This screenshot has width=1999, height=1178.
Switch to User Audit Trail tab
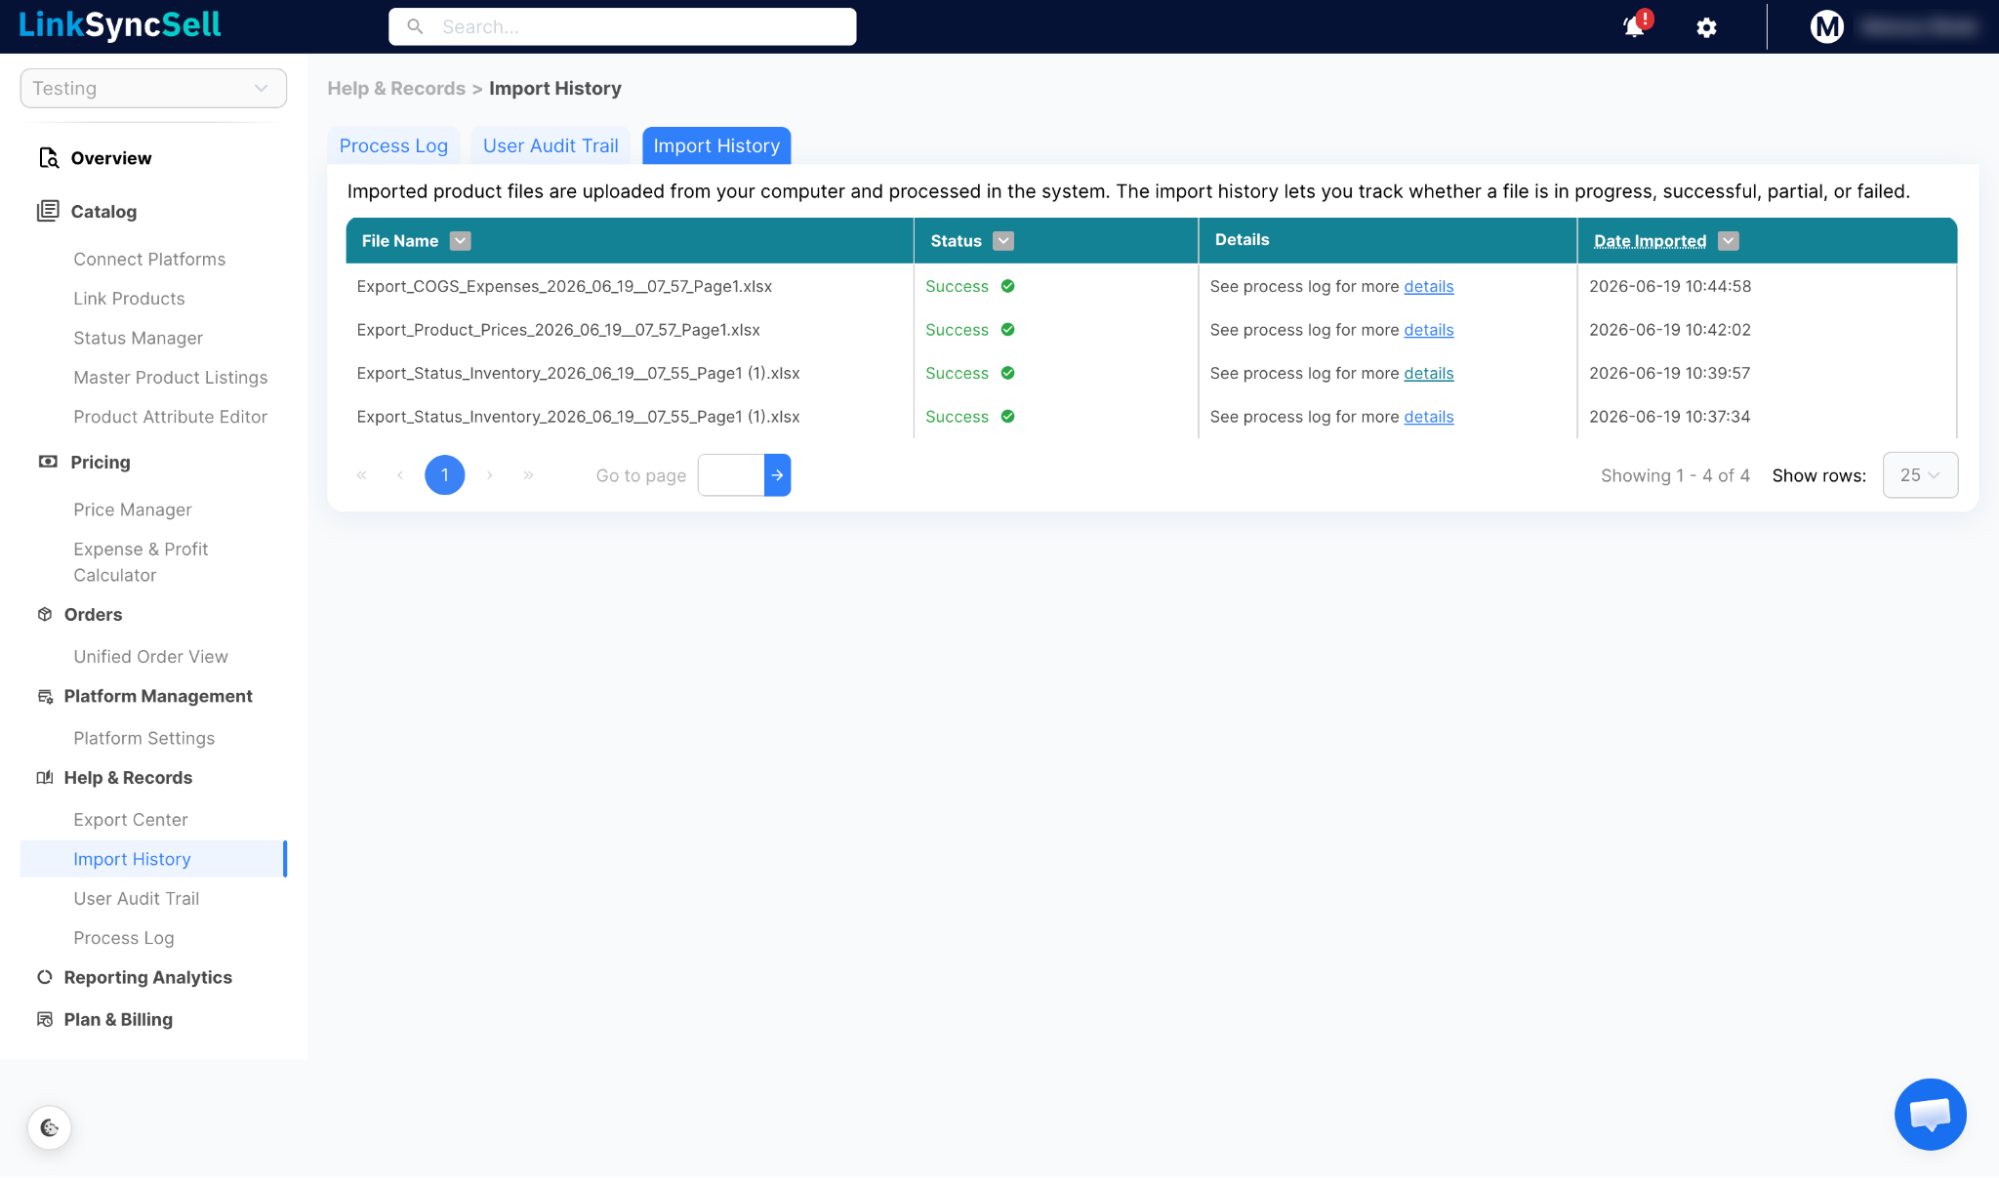(x=550, y=146)
